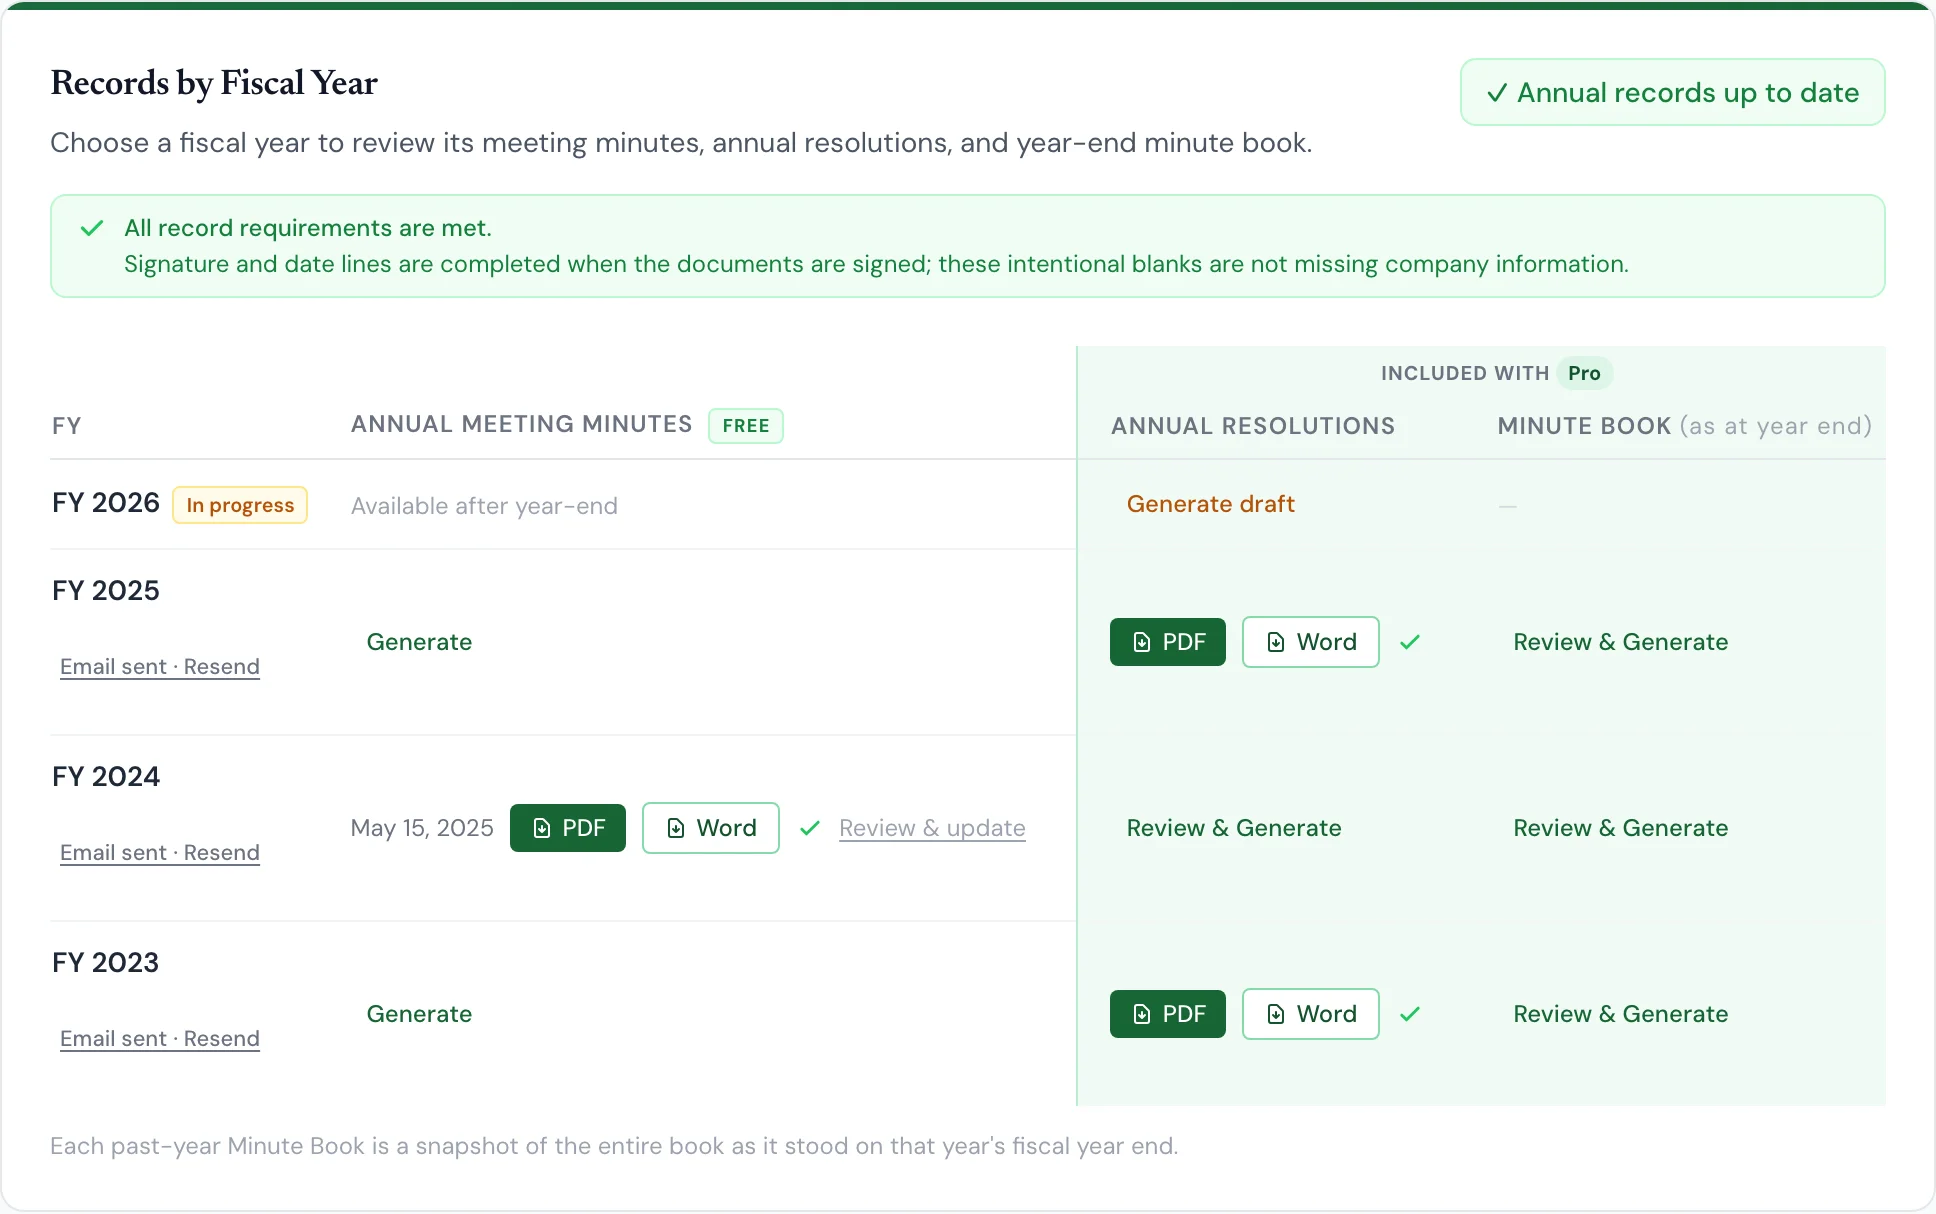1936x1214 pixels.
Task: Click 'All record requirements are met.' message
Action: pyautogui.click(x=308, y=228)
